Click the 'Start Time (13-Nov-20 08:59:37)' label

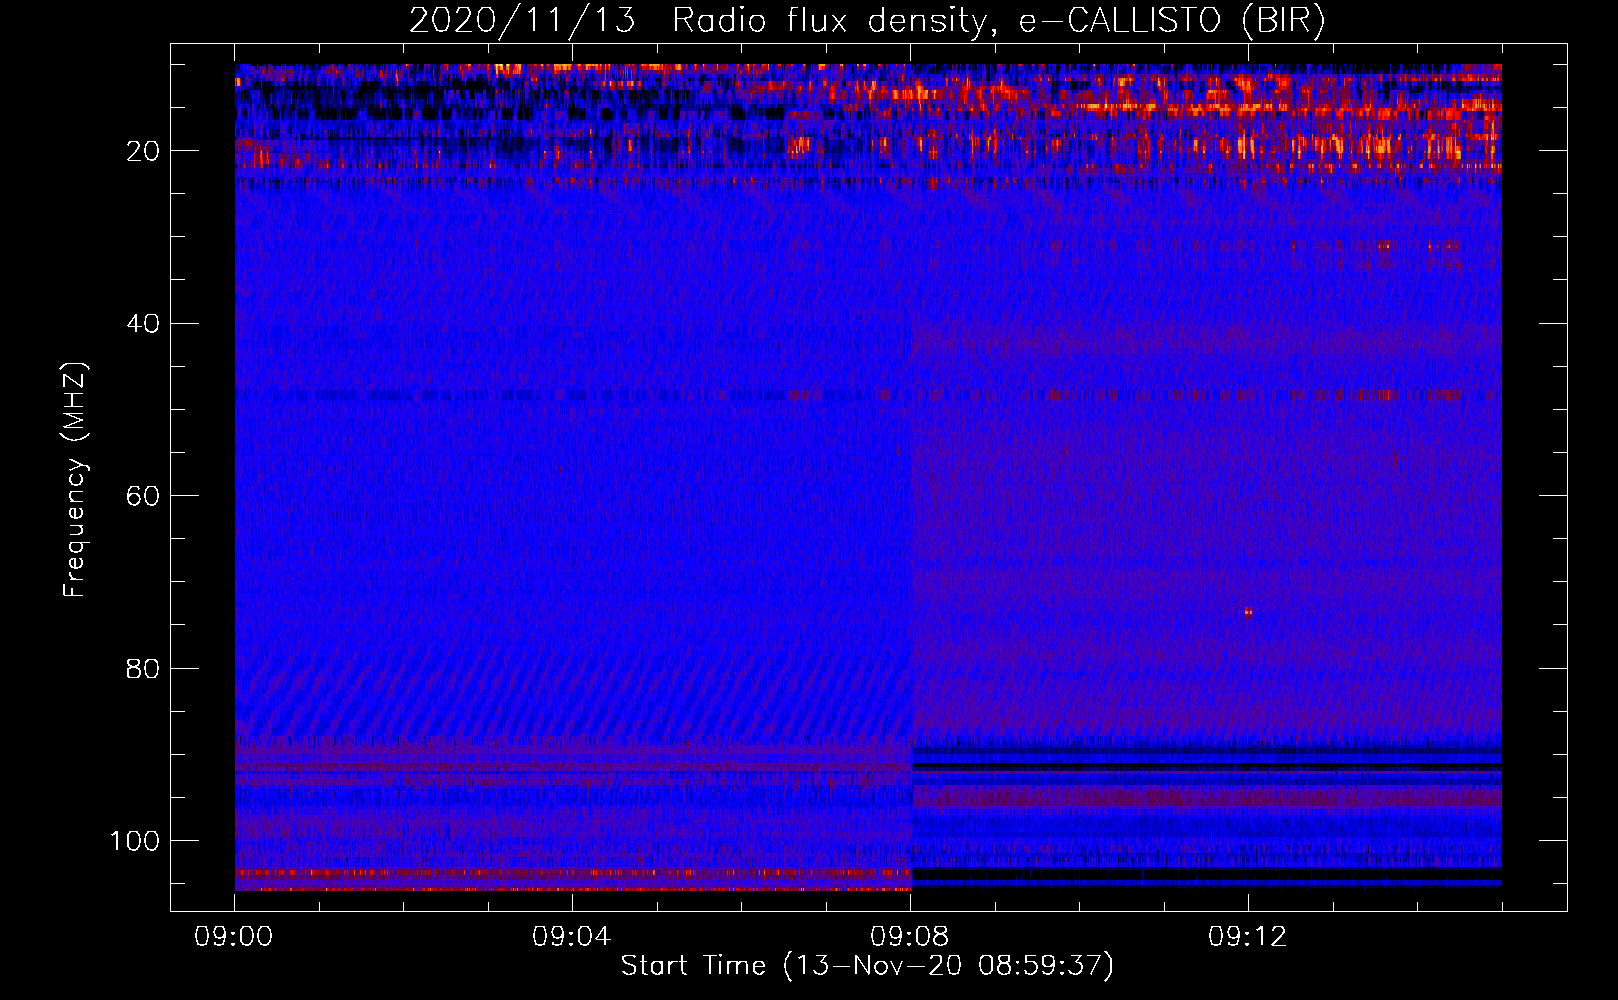click(867, 966)
